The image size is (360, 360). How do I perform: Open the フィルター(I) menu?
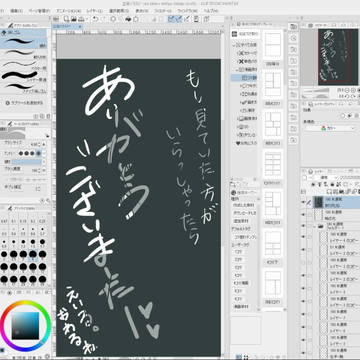pos(162,11)
